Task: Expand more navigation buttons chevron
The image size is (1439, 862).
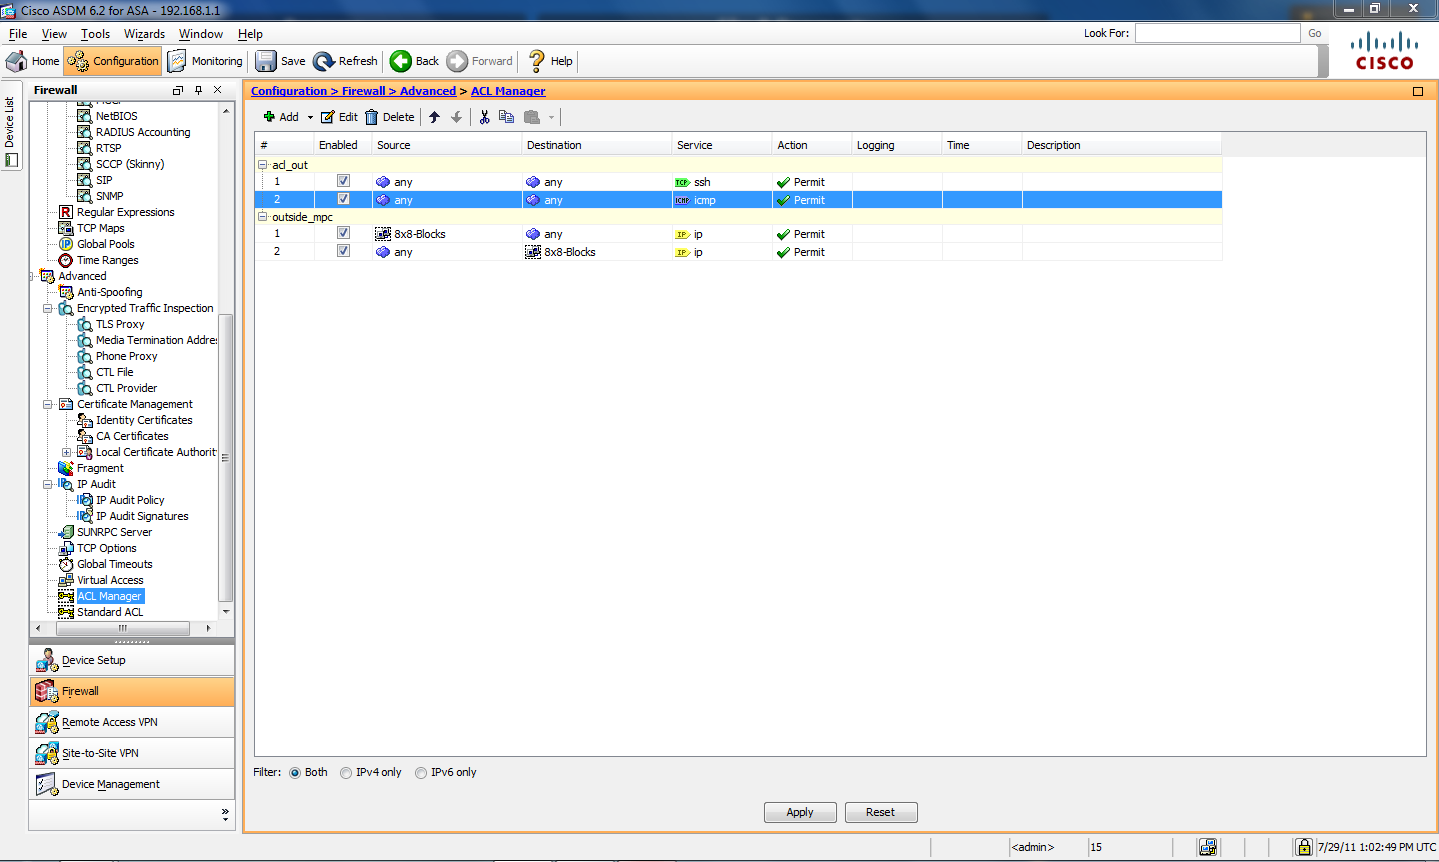Action: point(225,815)
